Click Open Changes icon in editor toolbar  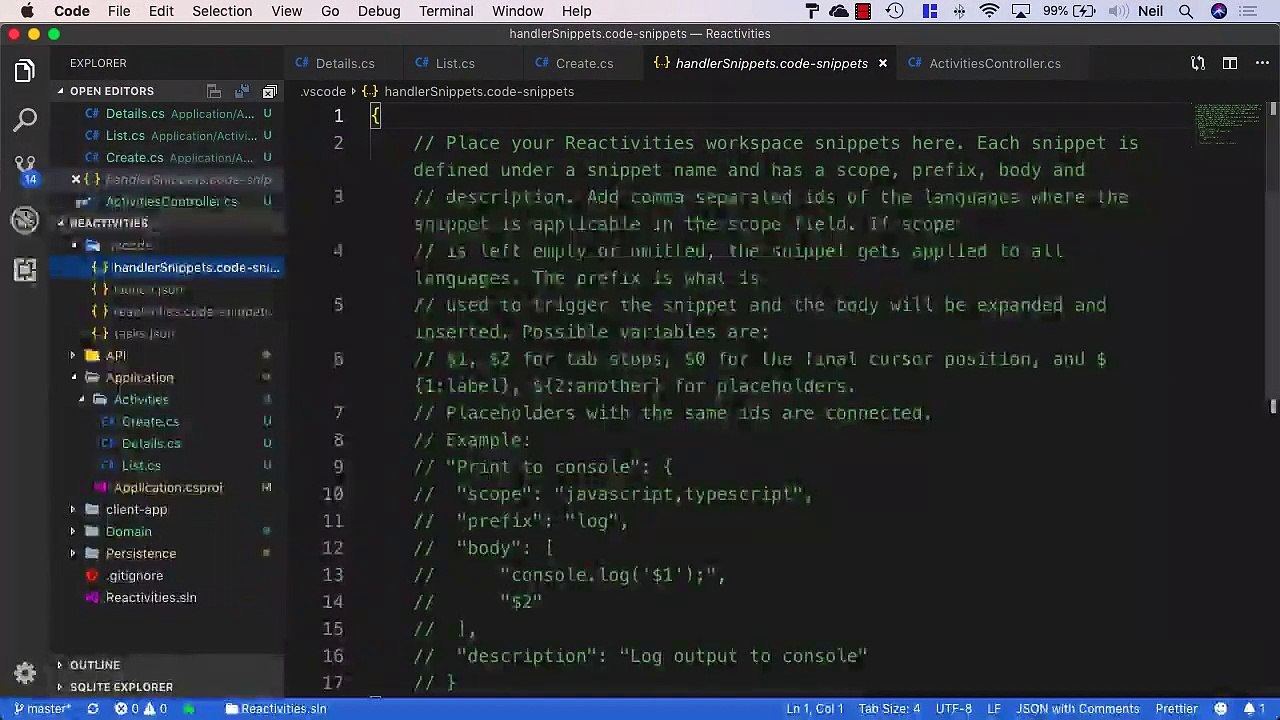(1198, 63)
